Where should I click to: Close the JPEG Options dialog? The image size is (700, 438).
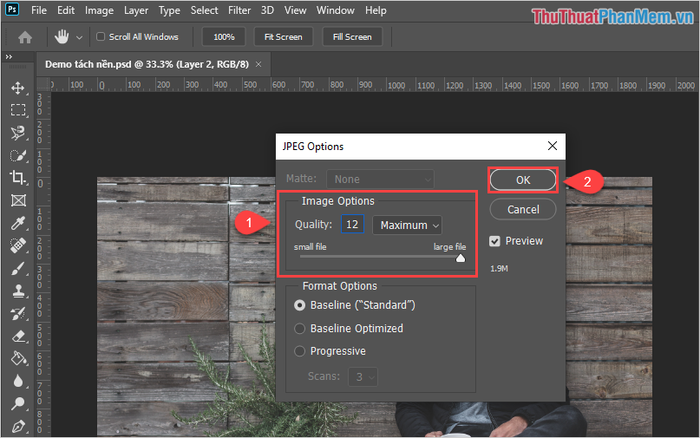tap(552, 146)
